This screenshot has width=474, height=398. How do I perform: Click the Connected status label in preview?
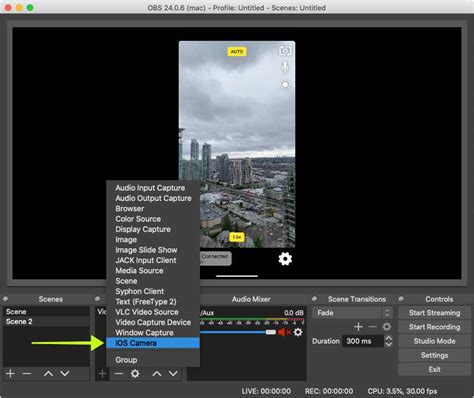tap(215, 258)
